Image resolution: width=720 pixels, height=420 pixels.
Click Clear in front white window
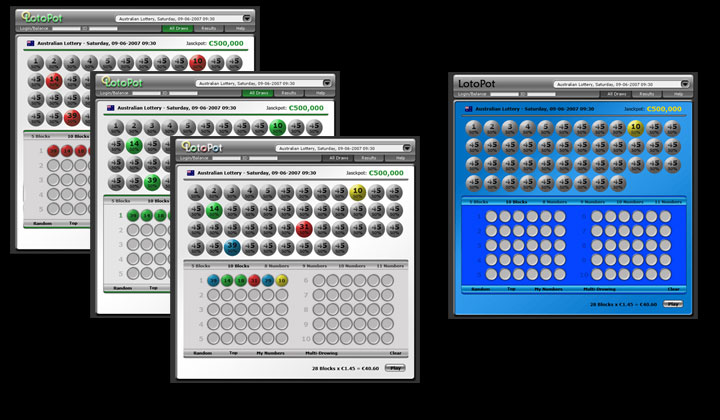click(395, 353)
